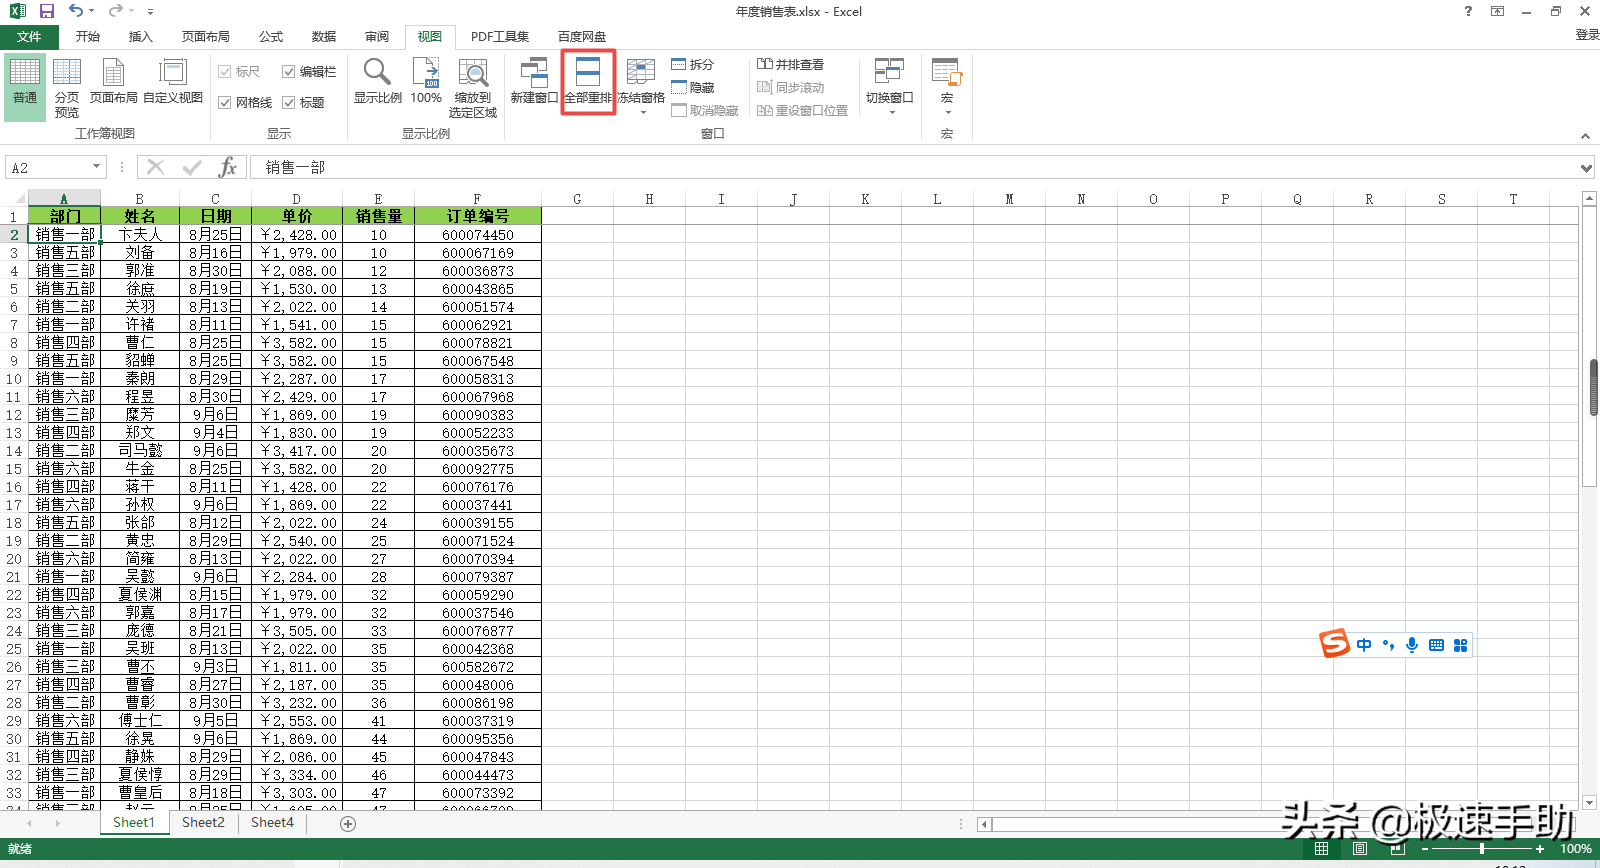Switch to Page Layout view in status bar

(x=1360, y=849)
